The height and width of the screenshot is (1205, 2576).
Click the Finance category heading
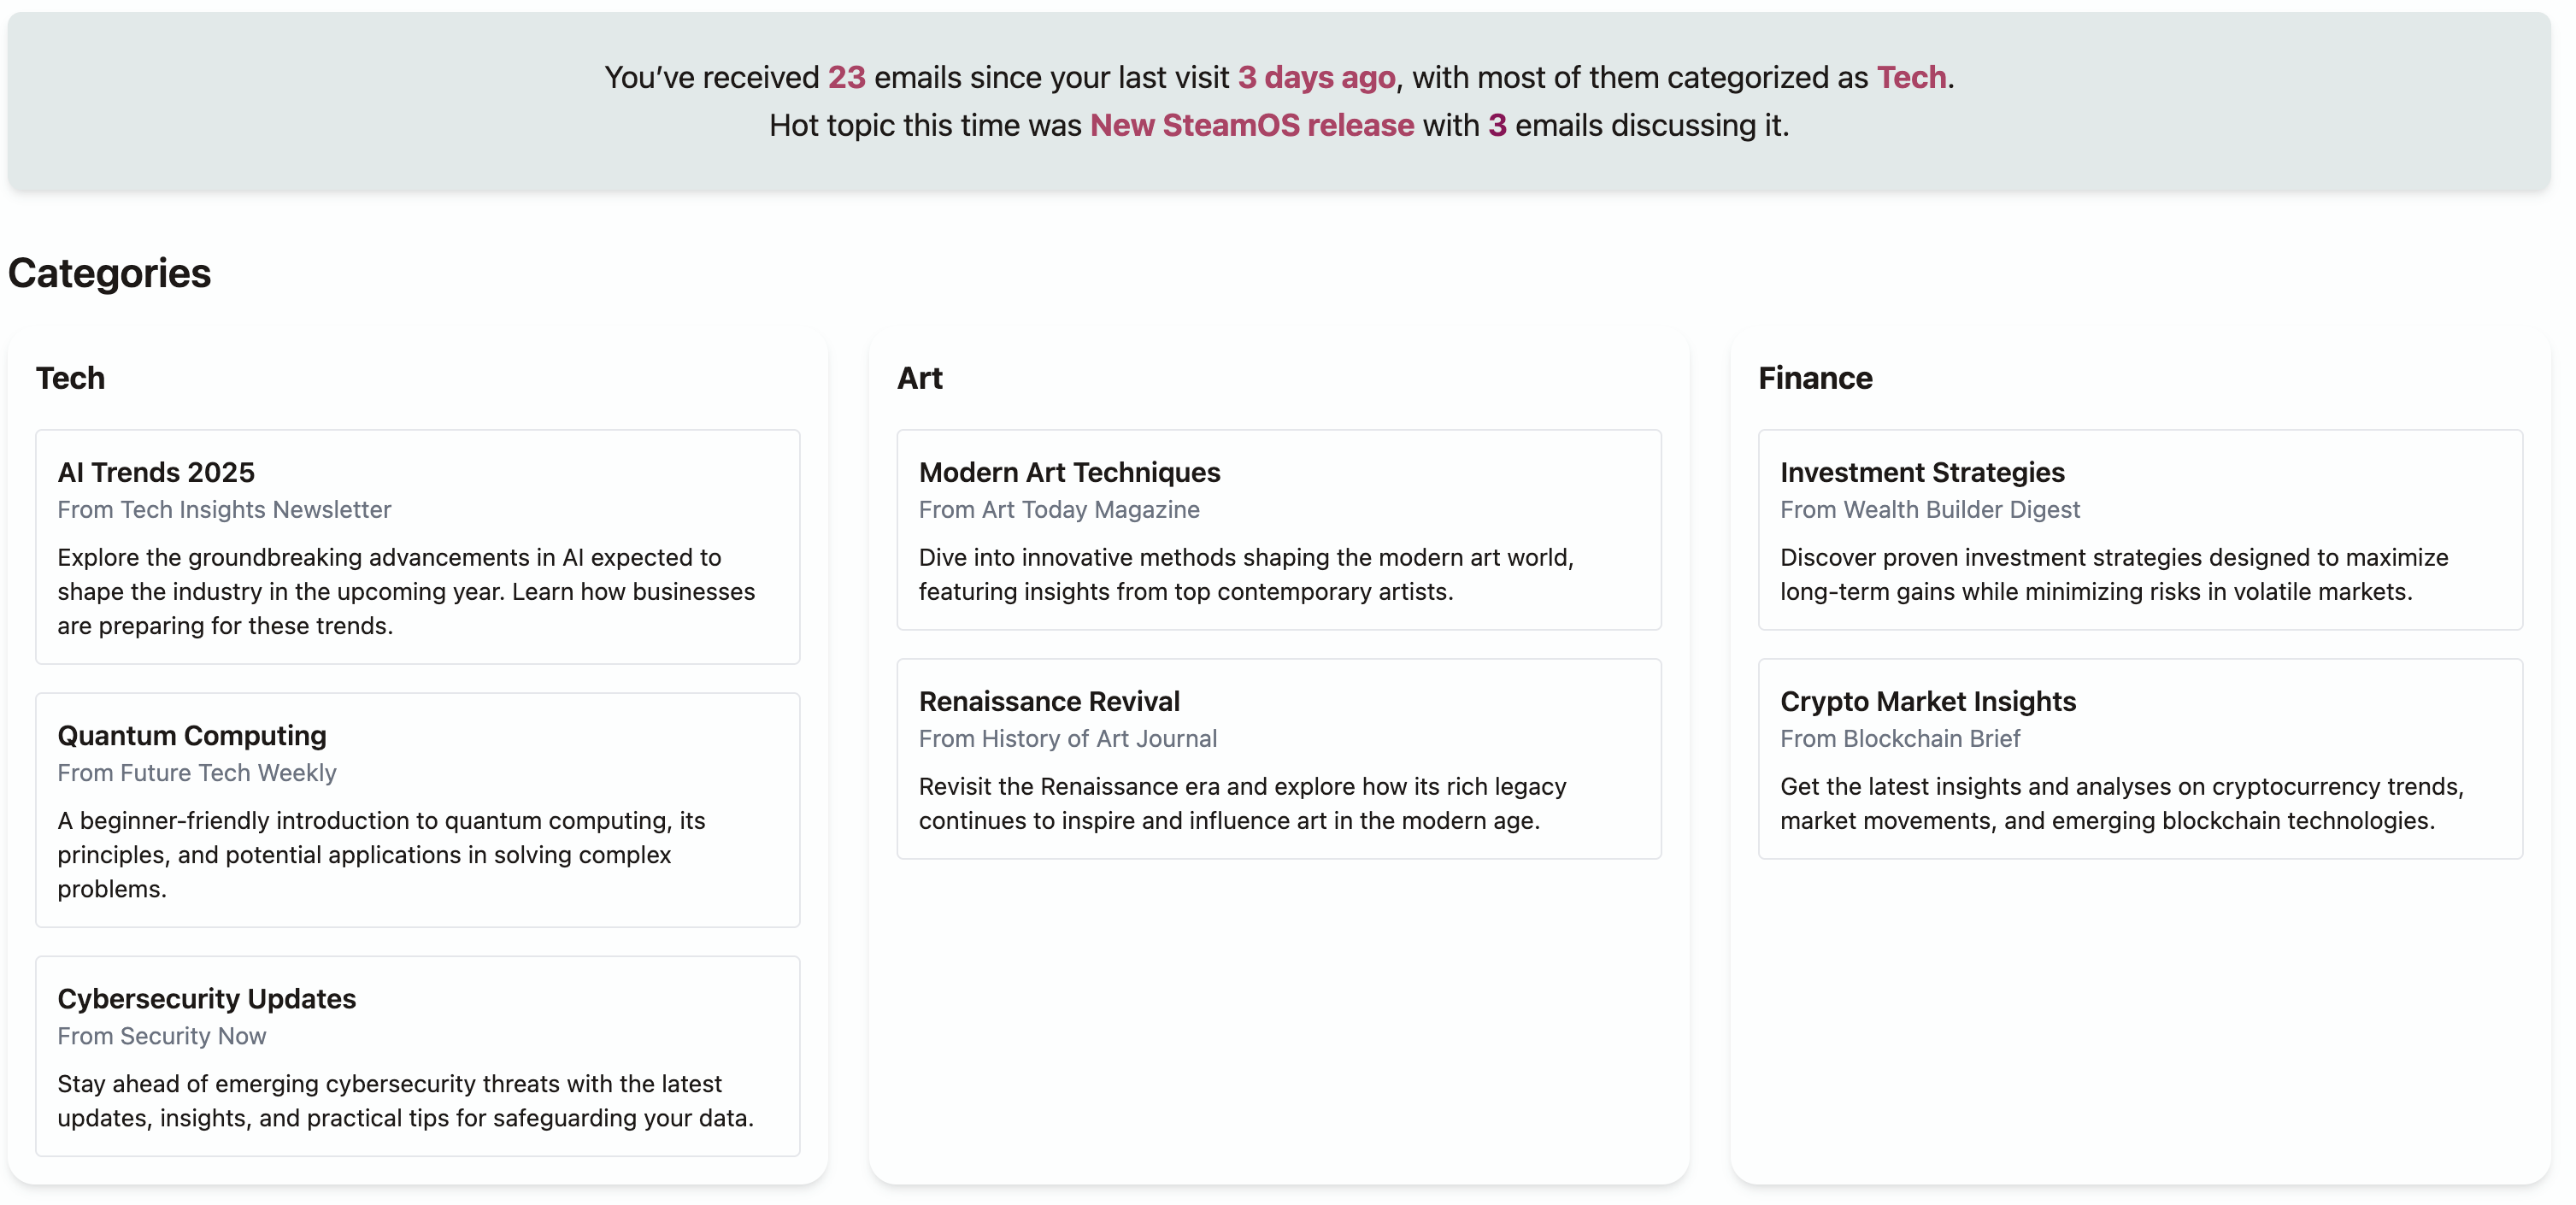(x=1815, y=378)
